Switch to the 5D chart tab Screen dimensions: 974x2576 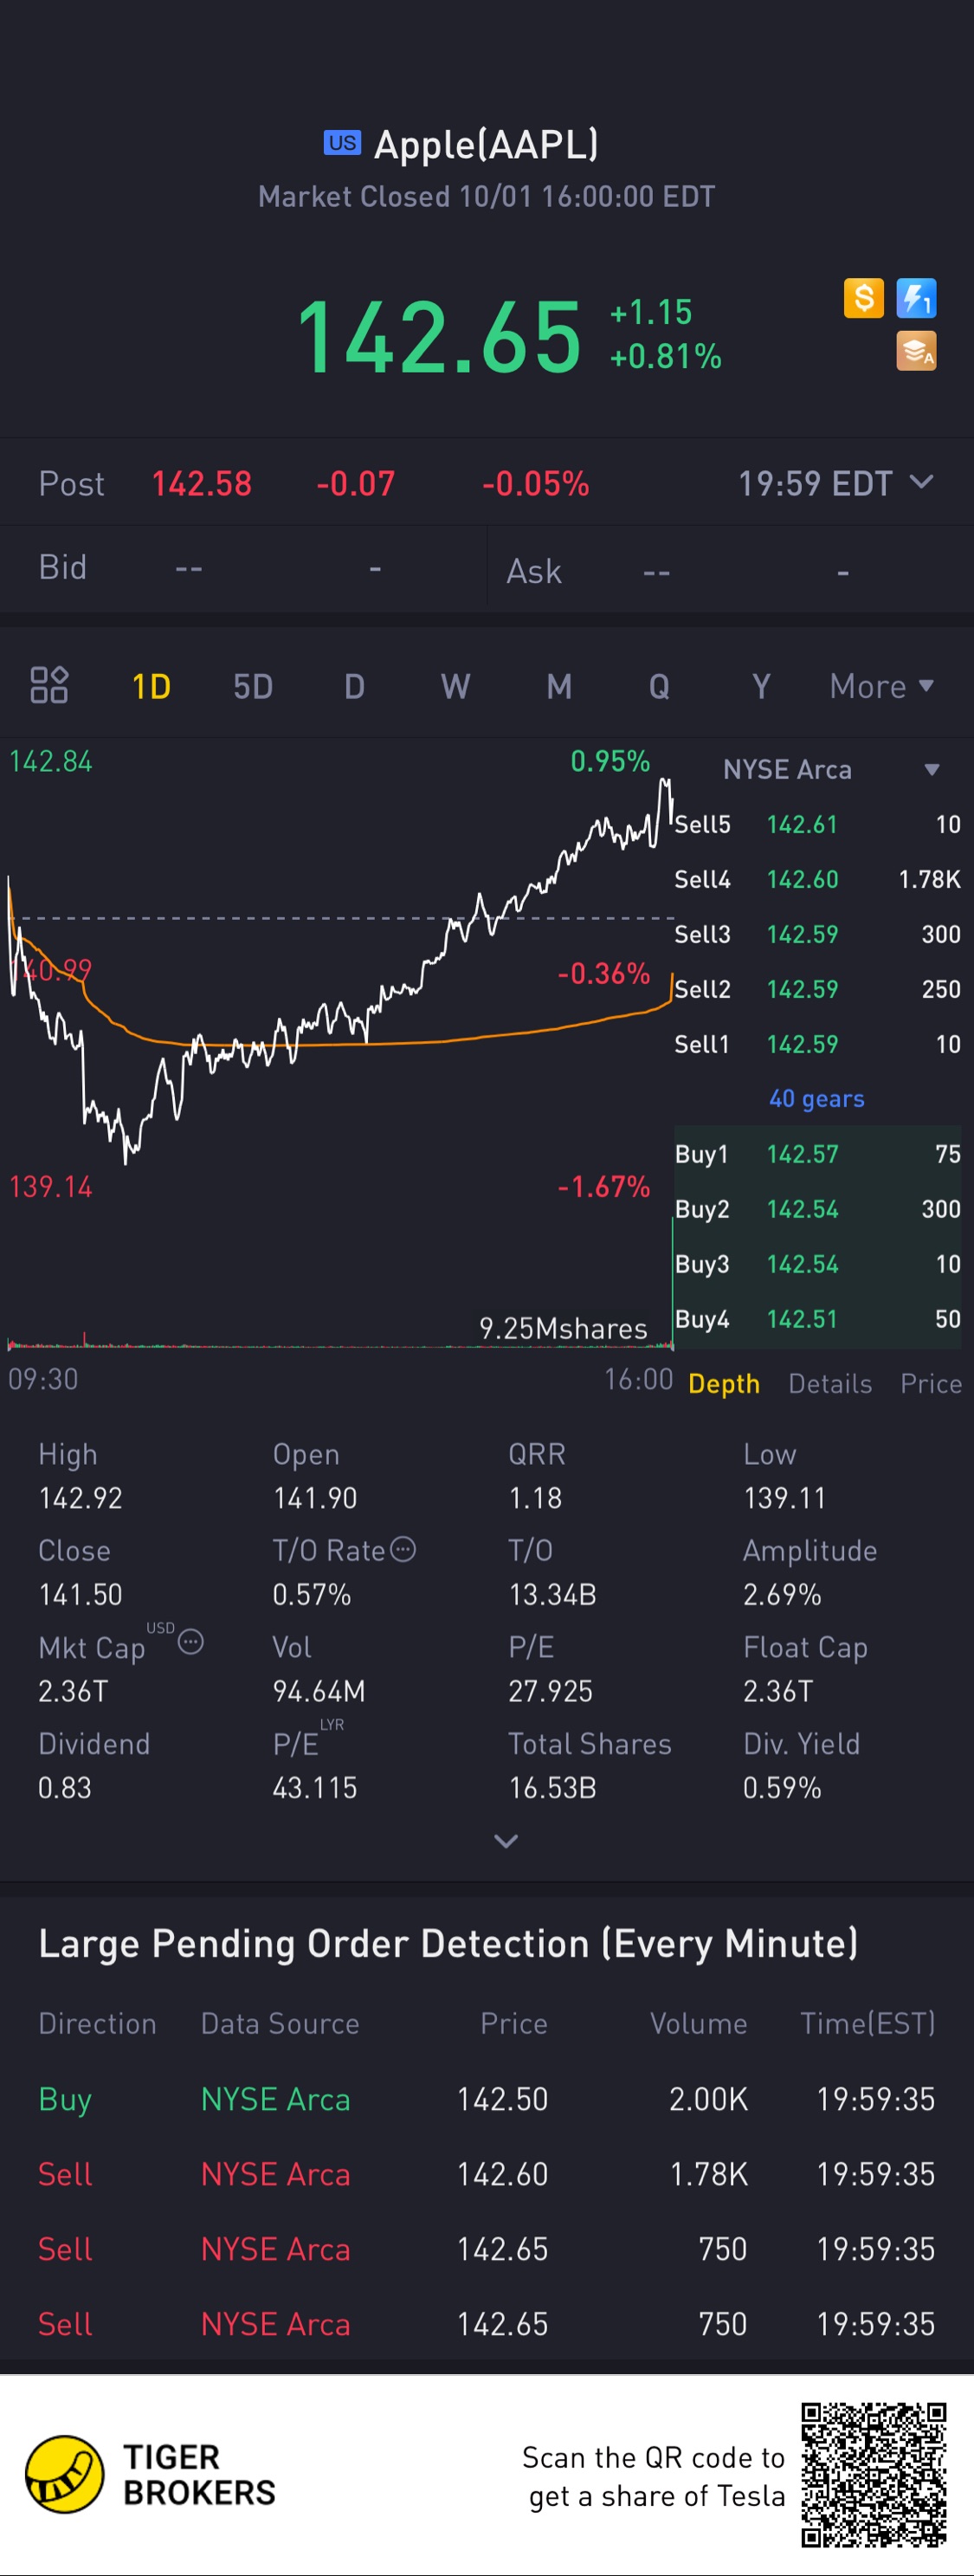[253, 686]
